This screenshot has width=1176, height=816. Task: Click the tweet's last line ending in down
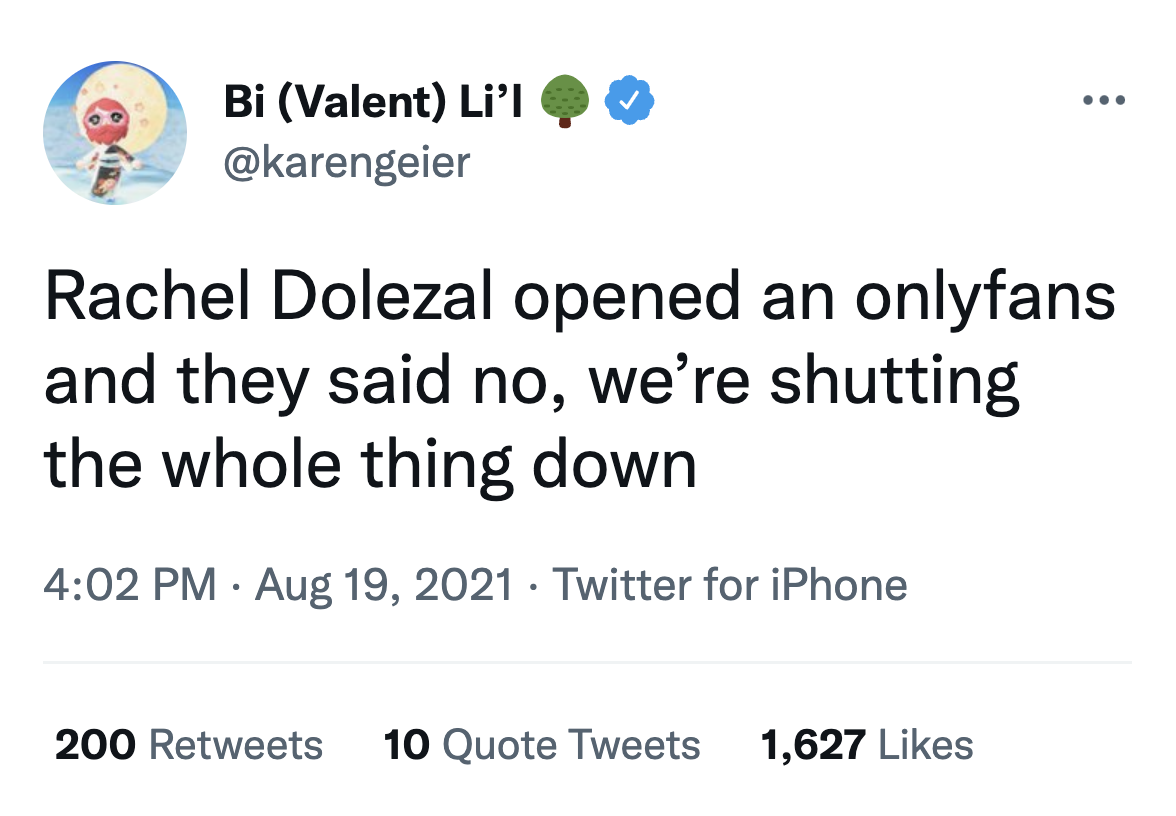click(370, 465)
